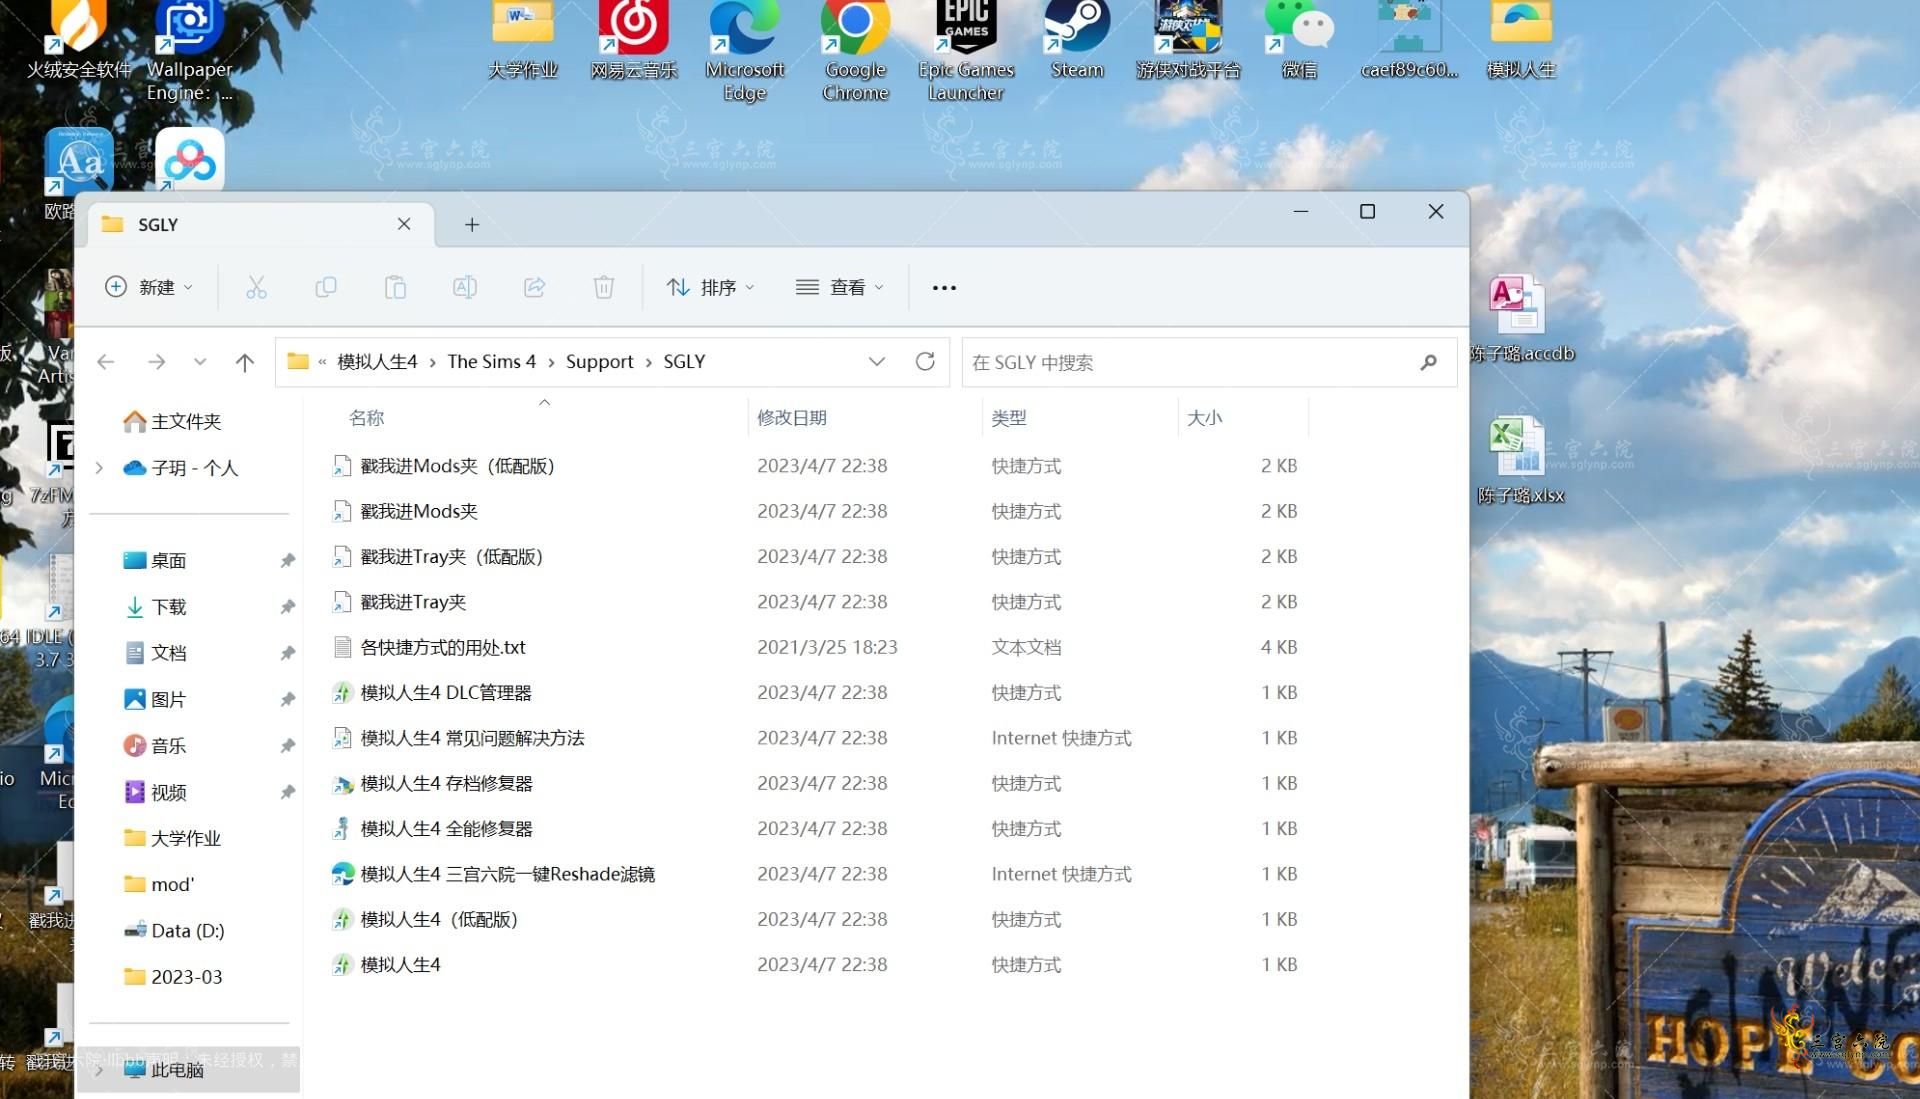Open Google Chrome desktop icon
The width and height of the screenshot is (1920, 1099).
(855, 50)
